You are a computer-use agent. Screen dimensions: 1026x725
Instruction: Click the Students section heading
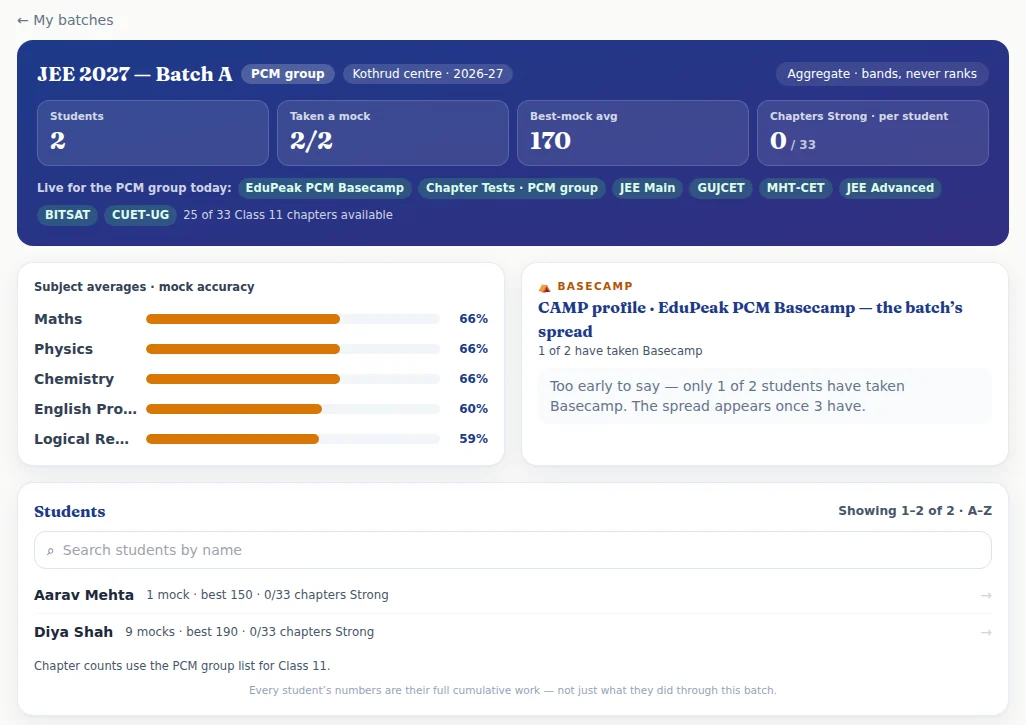(69, 512)
